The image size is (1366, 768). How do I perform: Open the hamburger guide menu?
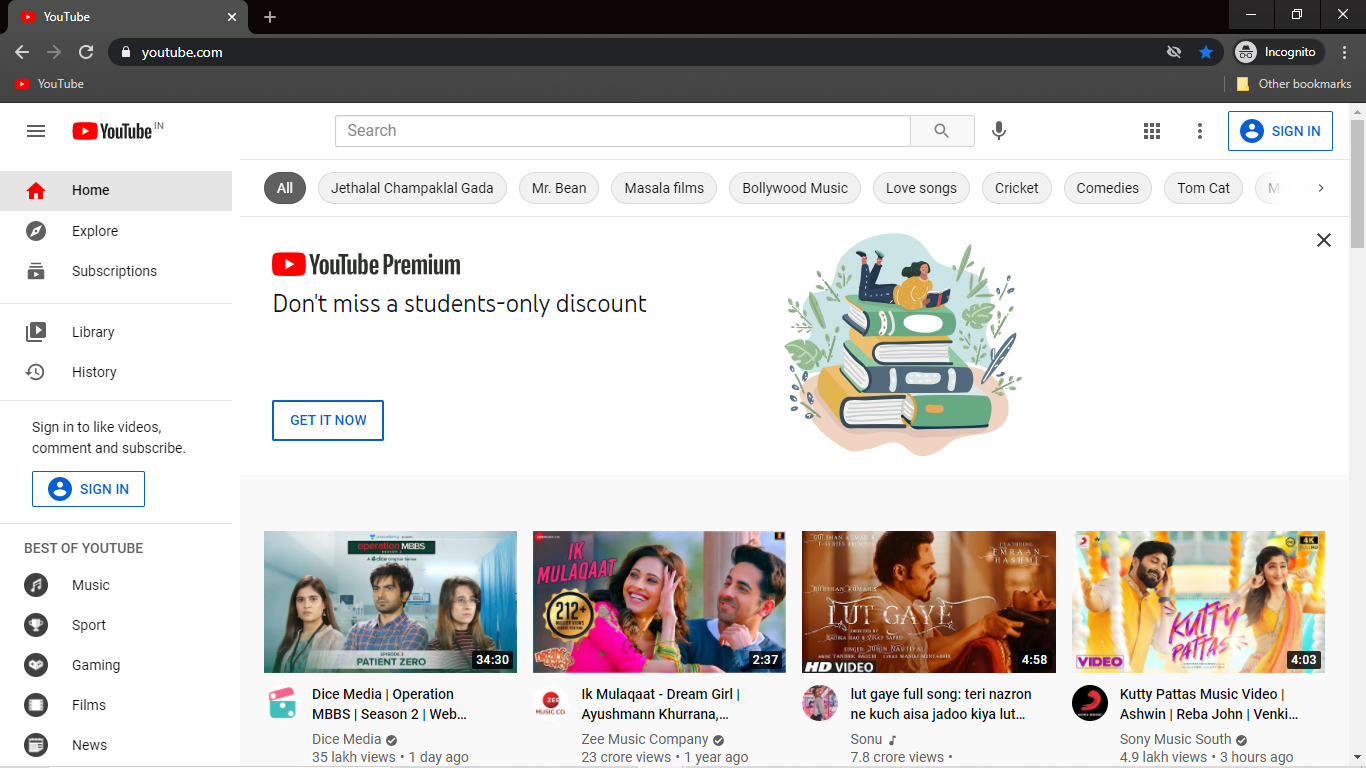tap(36, 131)
